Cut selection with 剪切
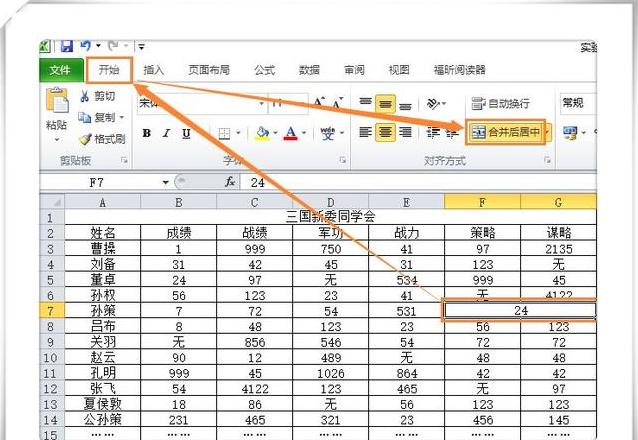 (98, 96)
